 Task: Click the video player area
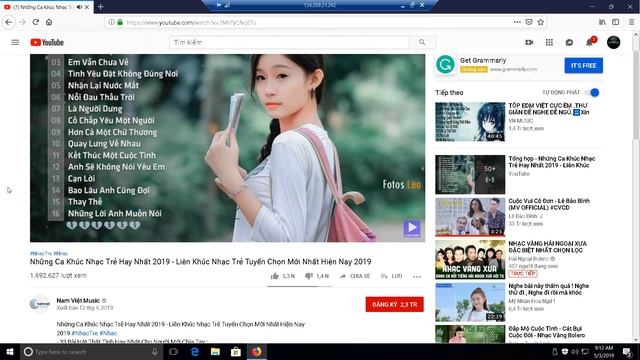[227, 148]
